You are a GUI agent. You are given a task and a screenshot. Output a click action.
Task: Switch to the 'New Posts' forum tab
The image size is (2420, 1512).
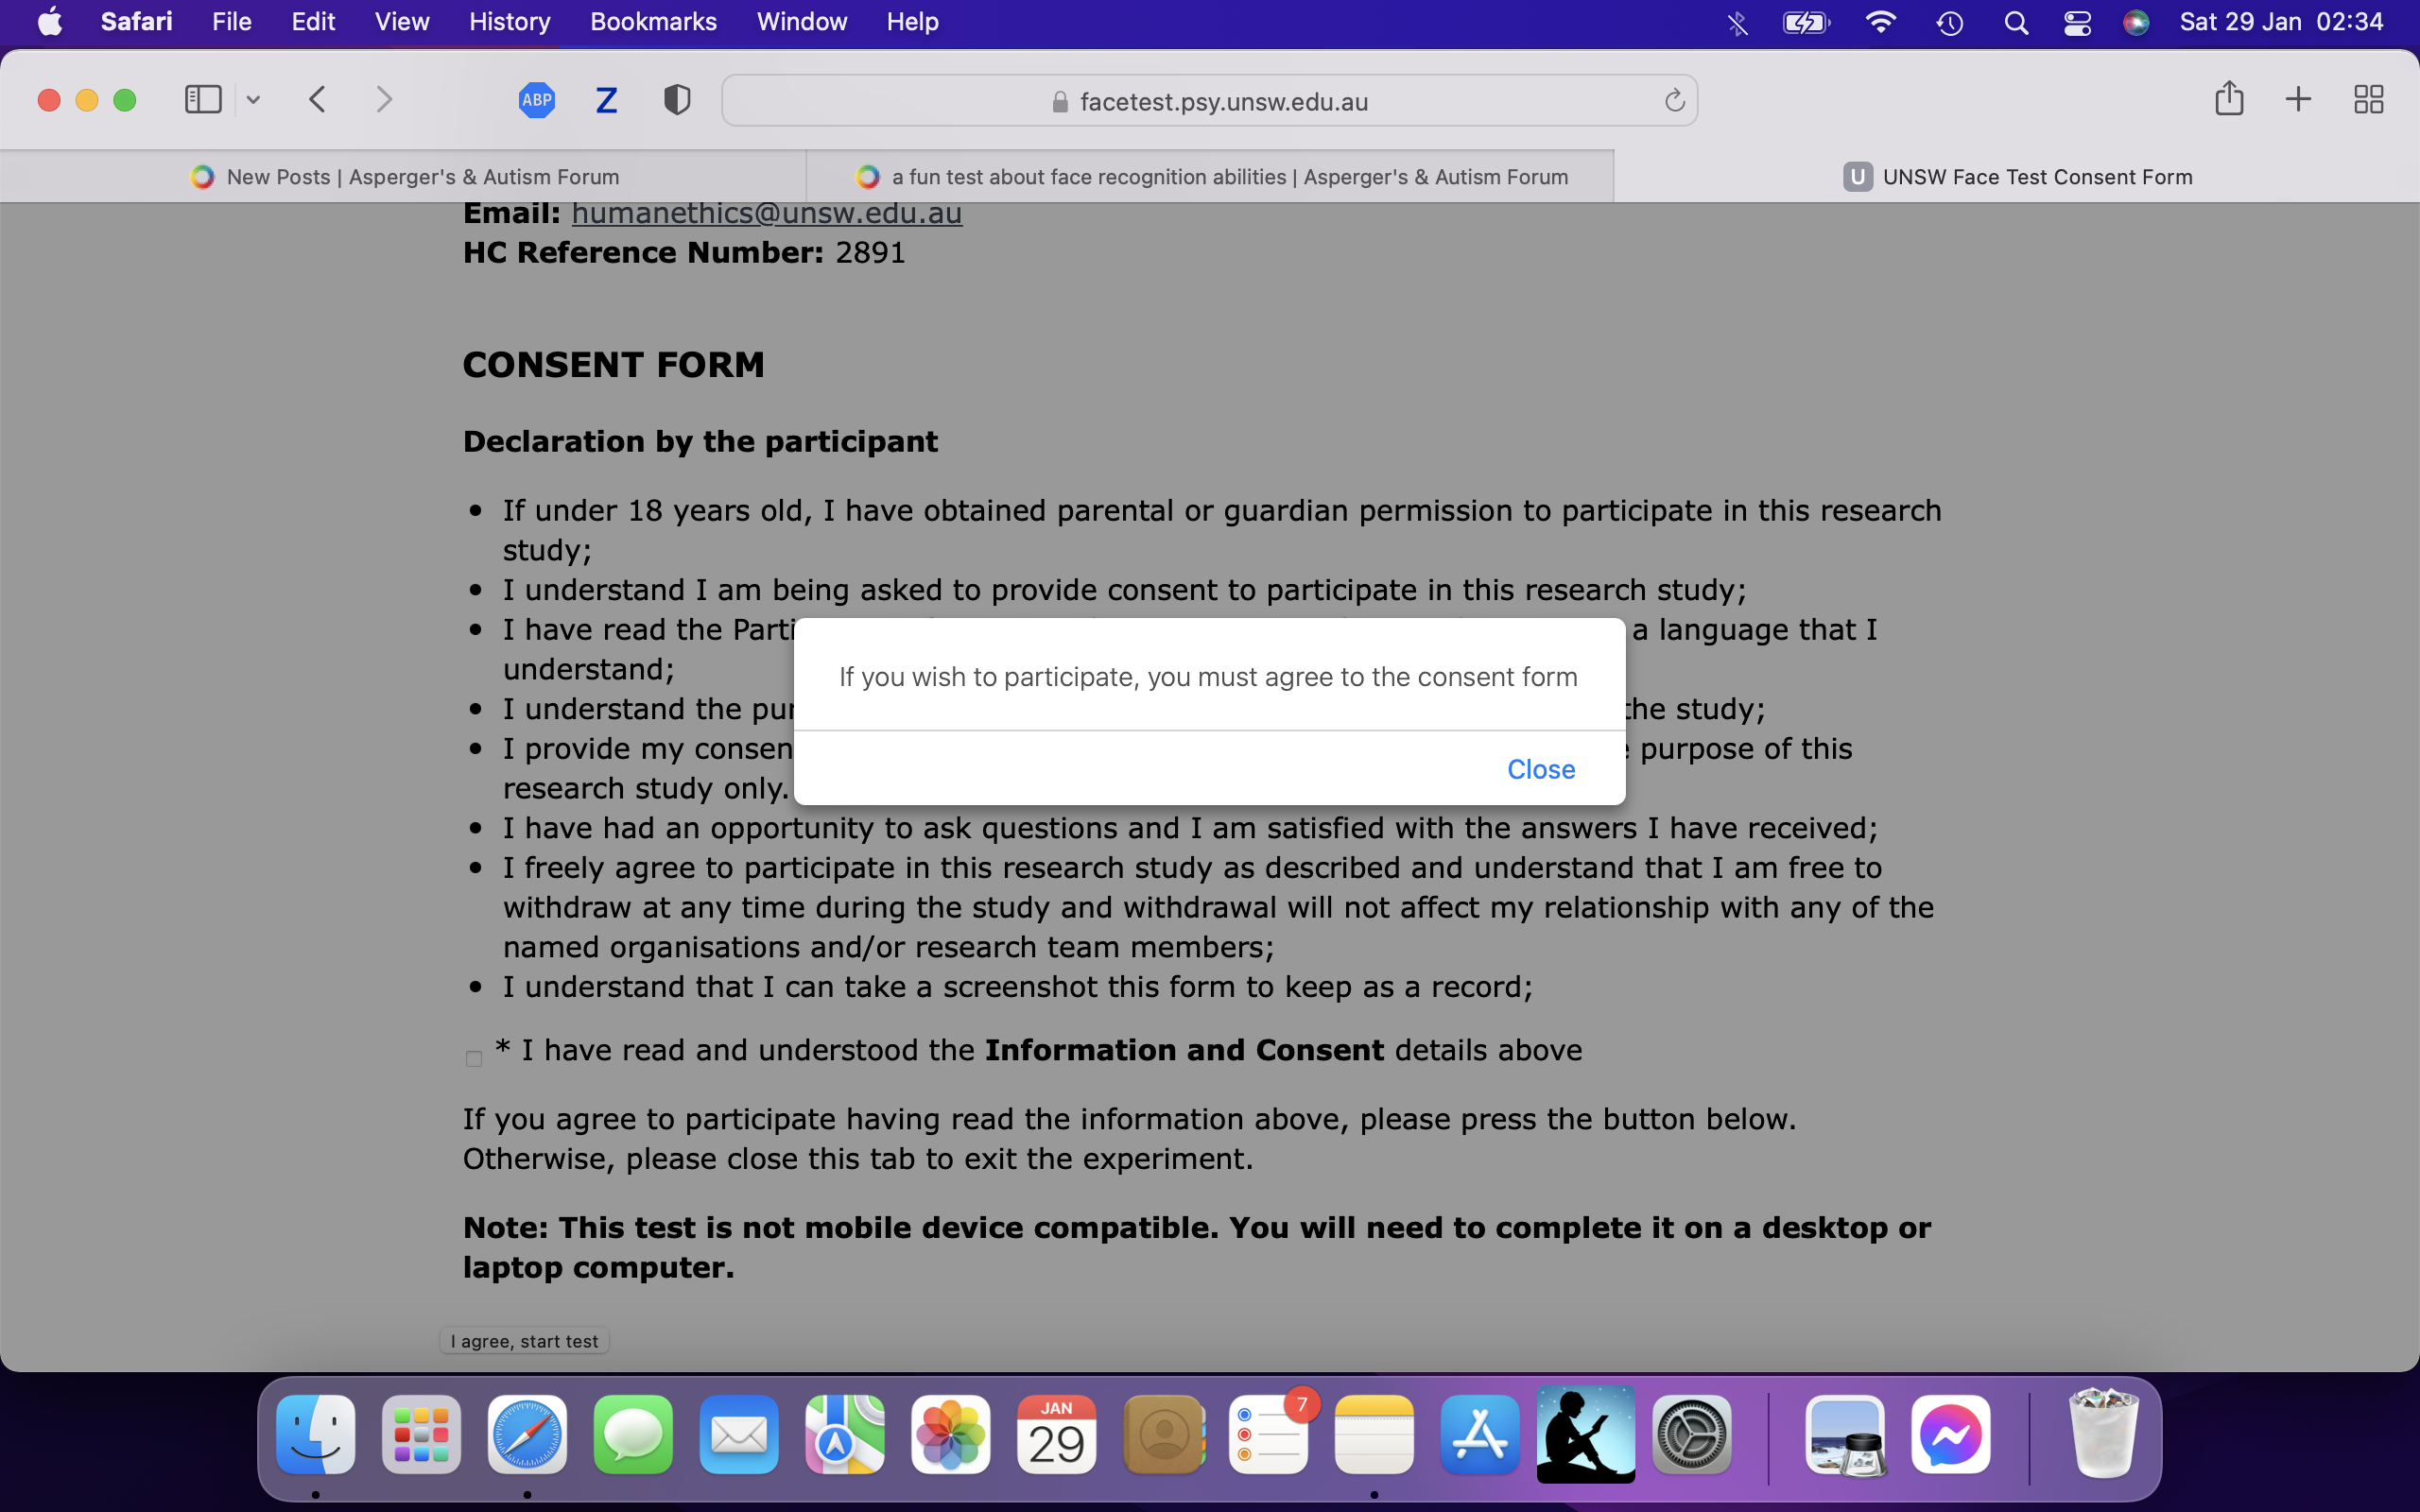(x=403, y=177)
